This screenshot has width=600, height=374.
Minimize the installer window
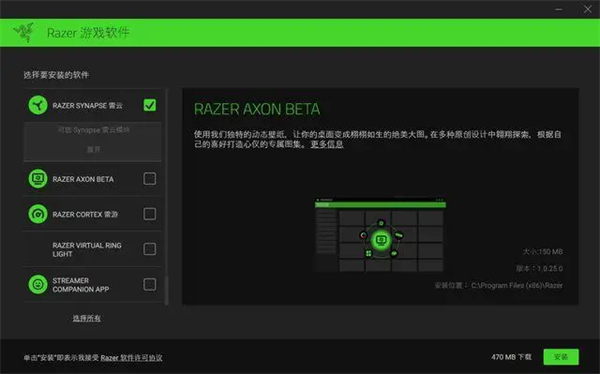click(x=559, y=9)
